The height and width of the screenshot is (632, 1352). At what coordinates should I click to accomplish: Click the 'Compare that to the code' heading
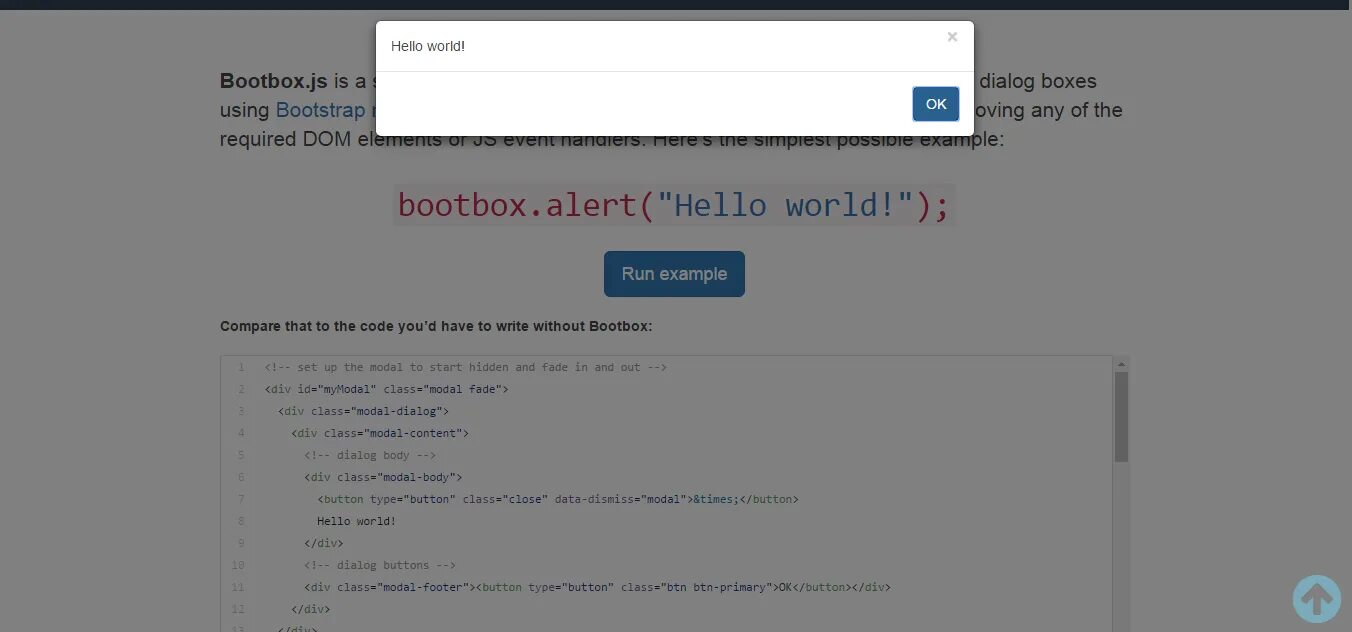[436, 326]
